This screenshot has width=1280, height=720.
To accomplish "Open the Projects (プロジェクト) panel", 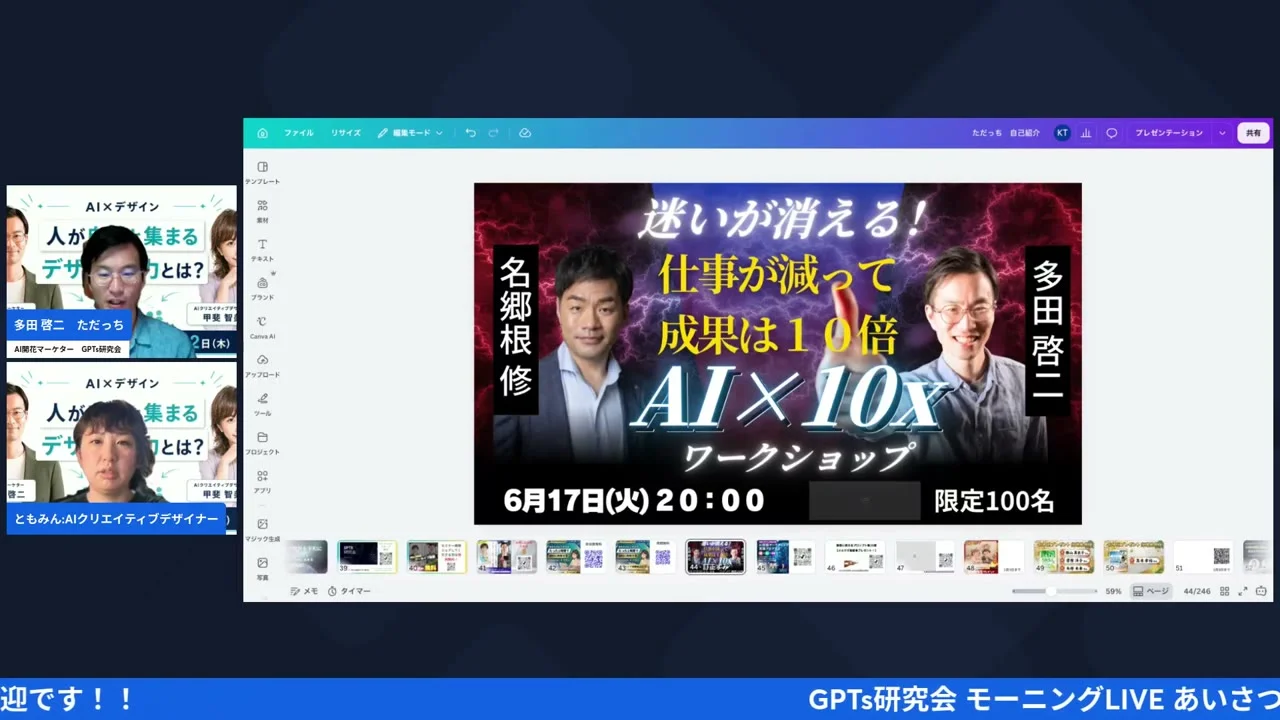I will [x=262, y=443].
